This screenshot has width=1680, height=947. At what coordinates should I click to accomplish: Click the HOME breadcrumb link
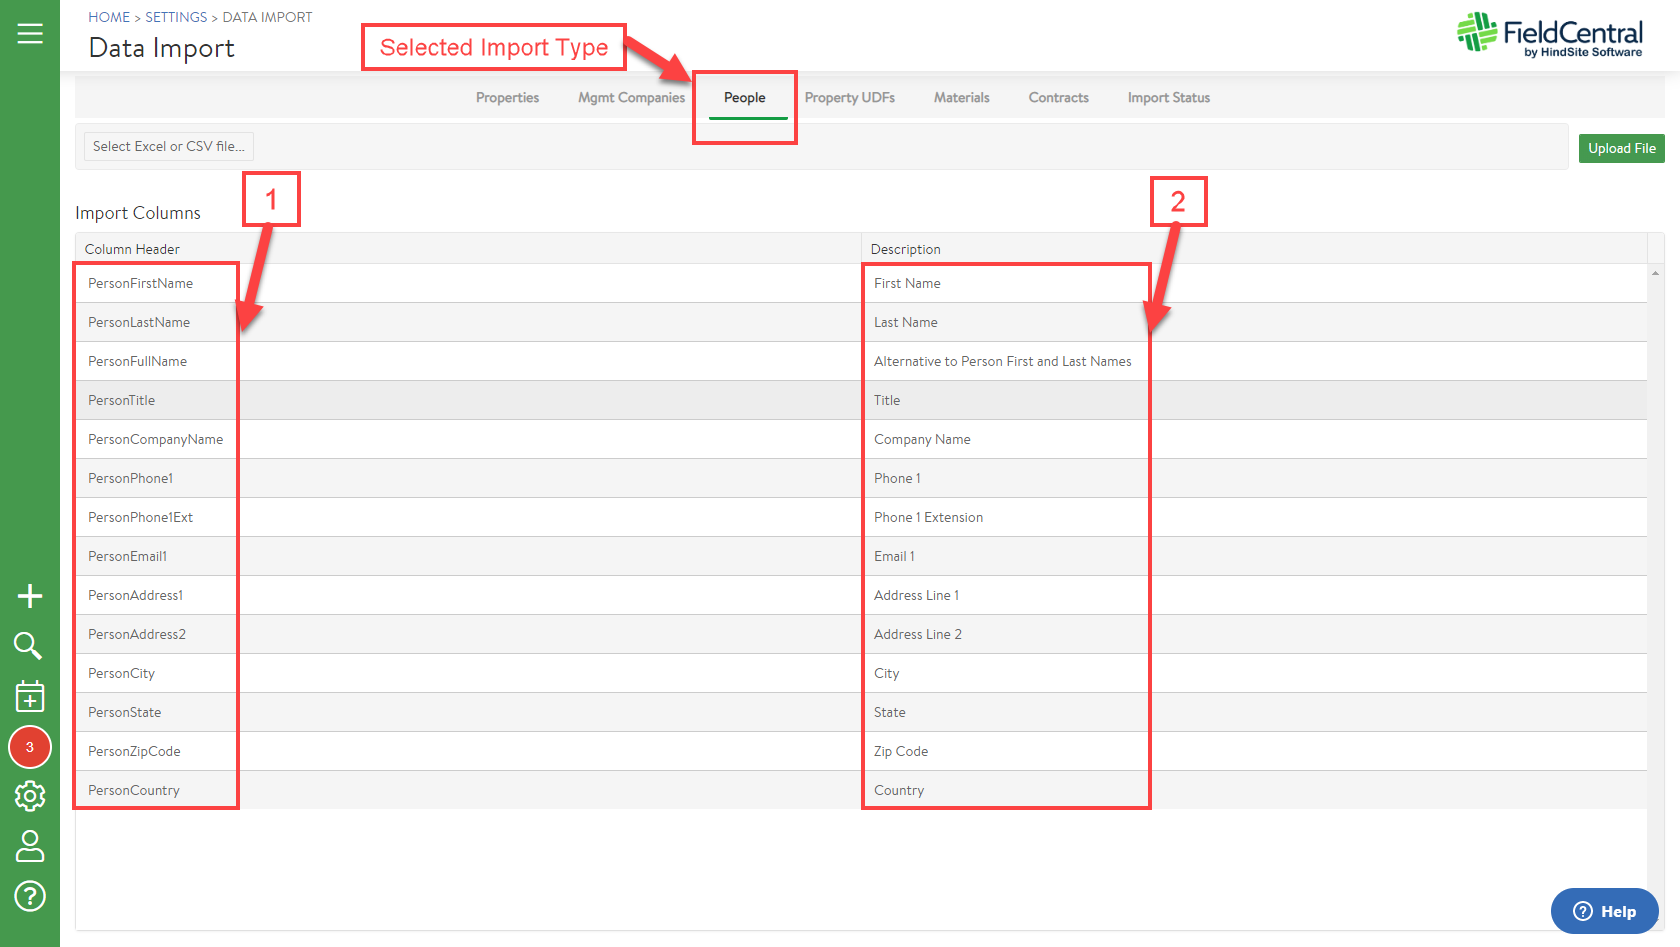109,17
